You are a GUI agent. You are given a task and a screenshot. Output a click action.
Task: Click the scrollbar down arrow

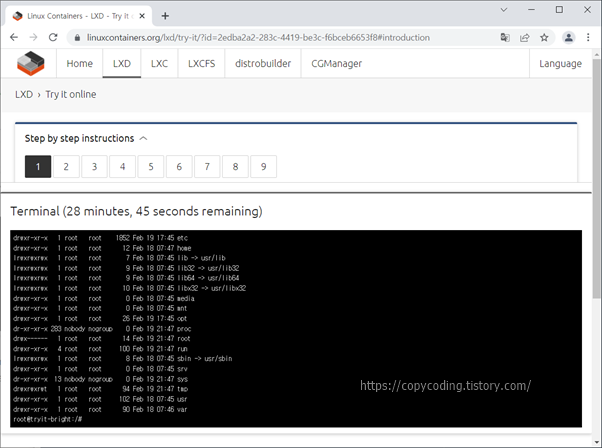pos(596,442)
